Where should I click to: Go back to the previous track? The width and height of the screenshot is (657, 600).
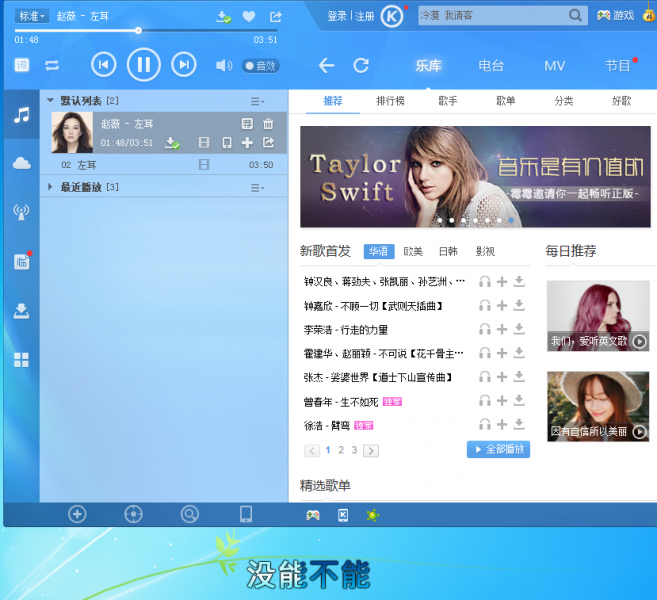103,65
